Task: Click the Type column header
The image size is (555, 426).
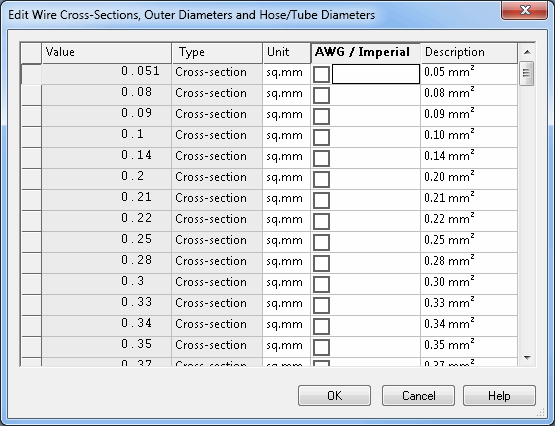Action: pyautogui.click(x=217, y=53)
